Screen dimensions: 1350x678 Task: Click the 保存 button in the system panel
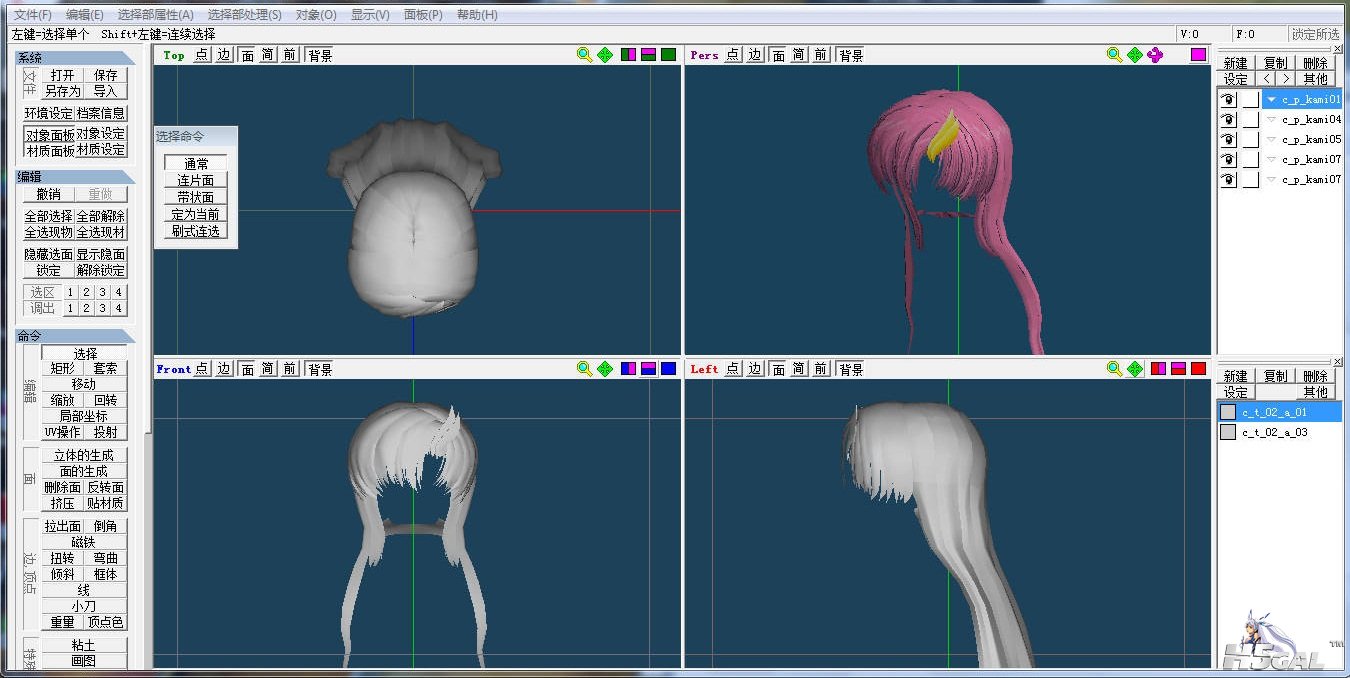pyautogui.click(x=106, y=75)
